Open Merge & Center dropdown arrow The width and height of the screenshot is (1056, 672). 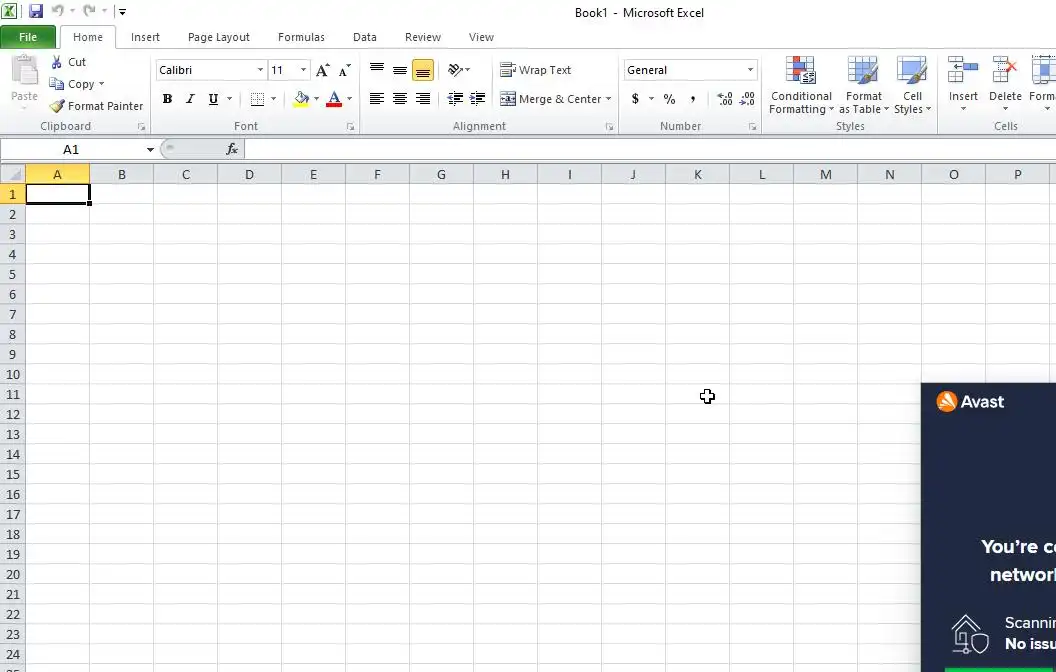[x=609, y=99]
